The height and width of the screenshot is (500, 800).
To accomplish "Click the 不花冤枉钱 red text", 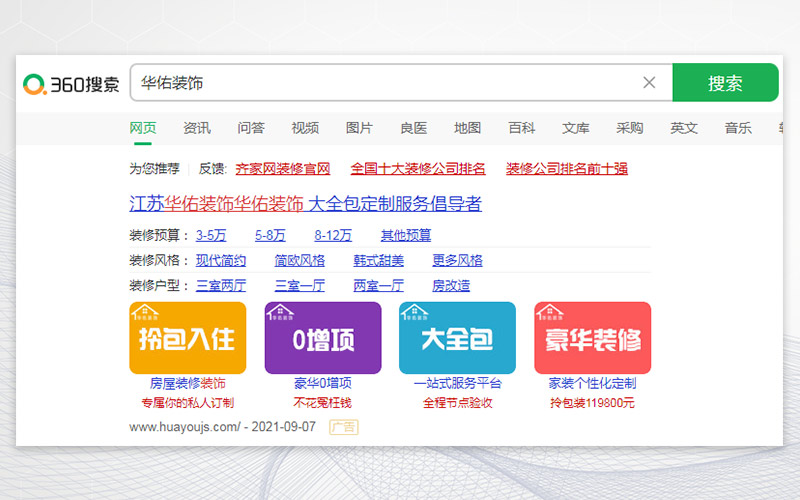I will click(323, 403).
